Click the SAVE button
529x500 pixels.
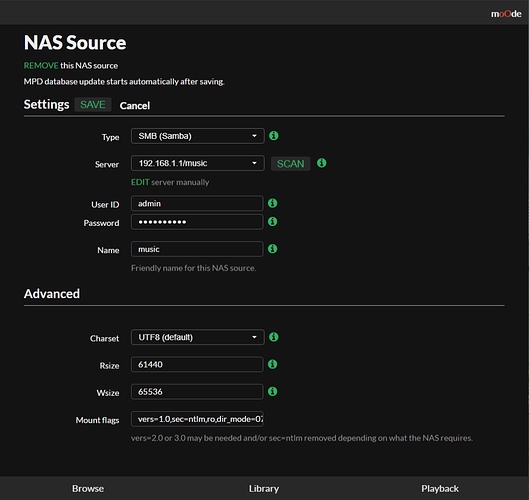click(93, 105)
